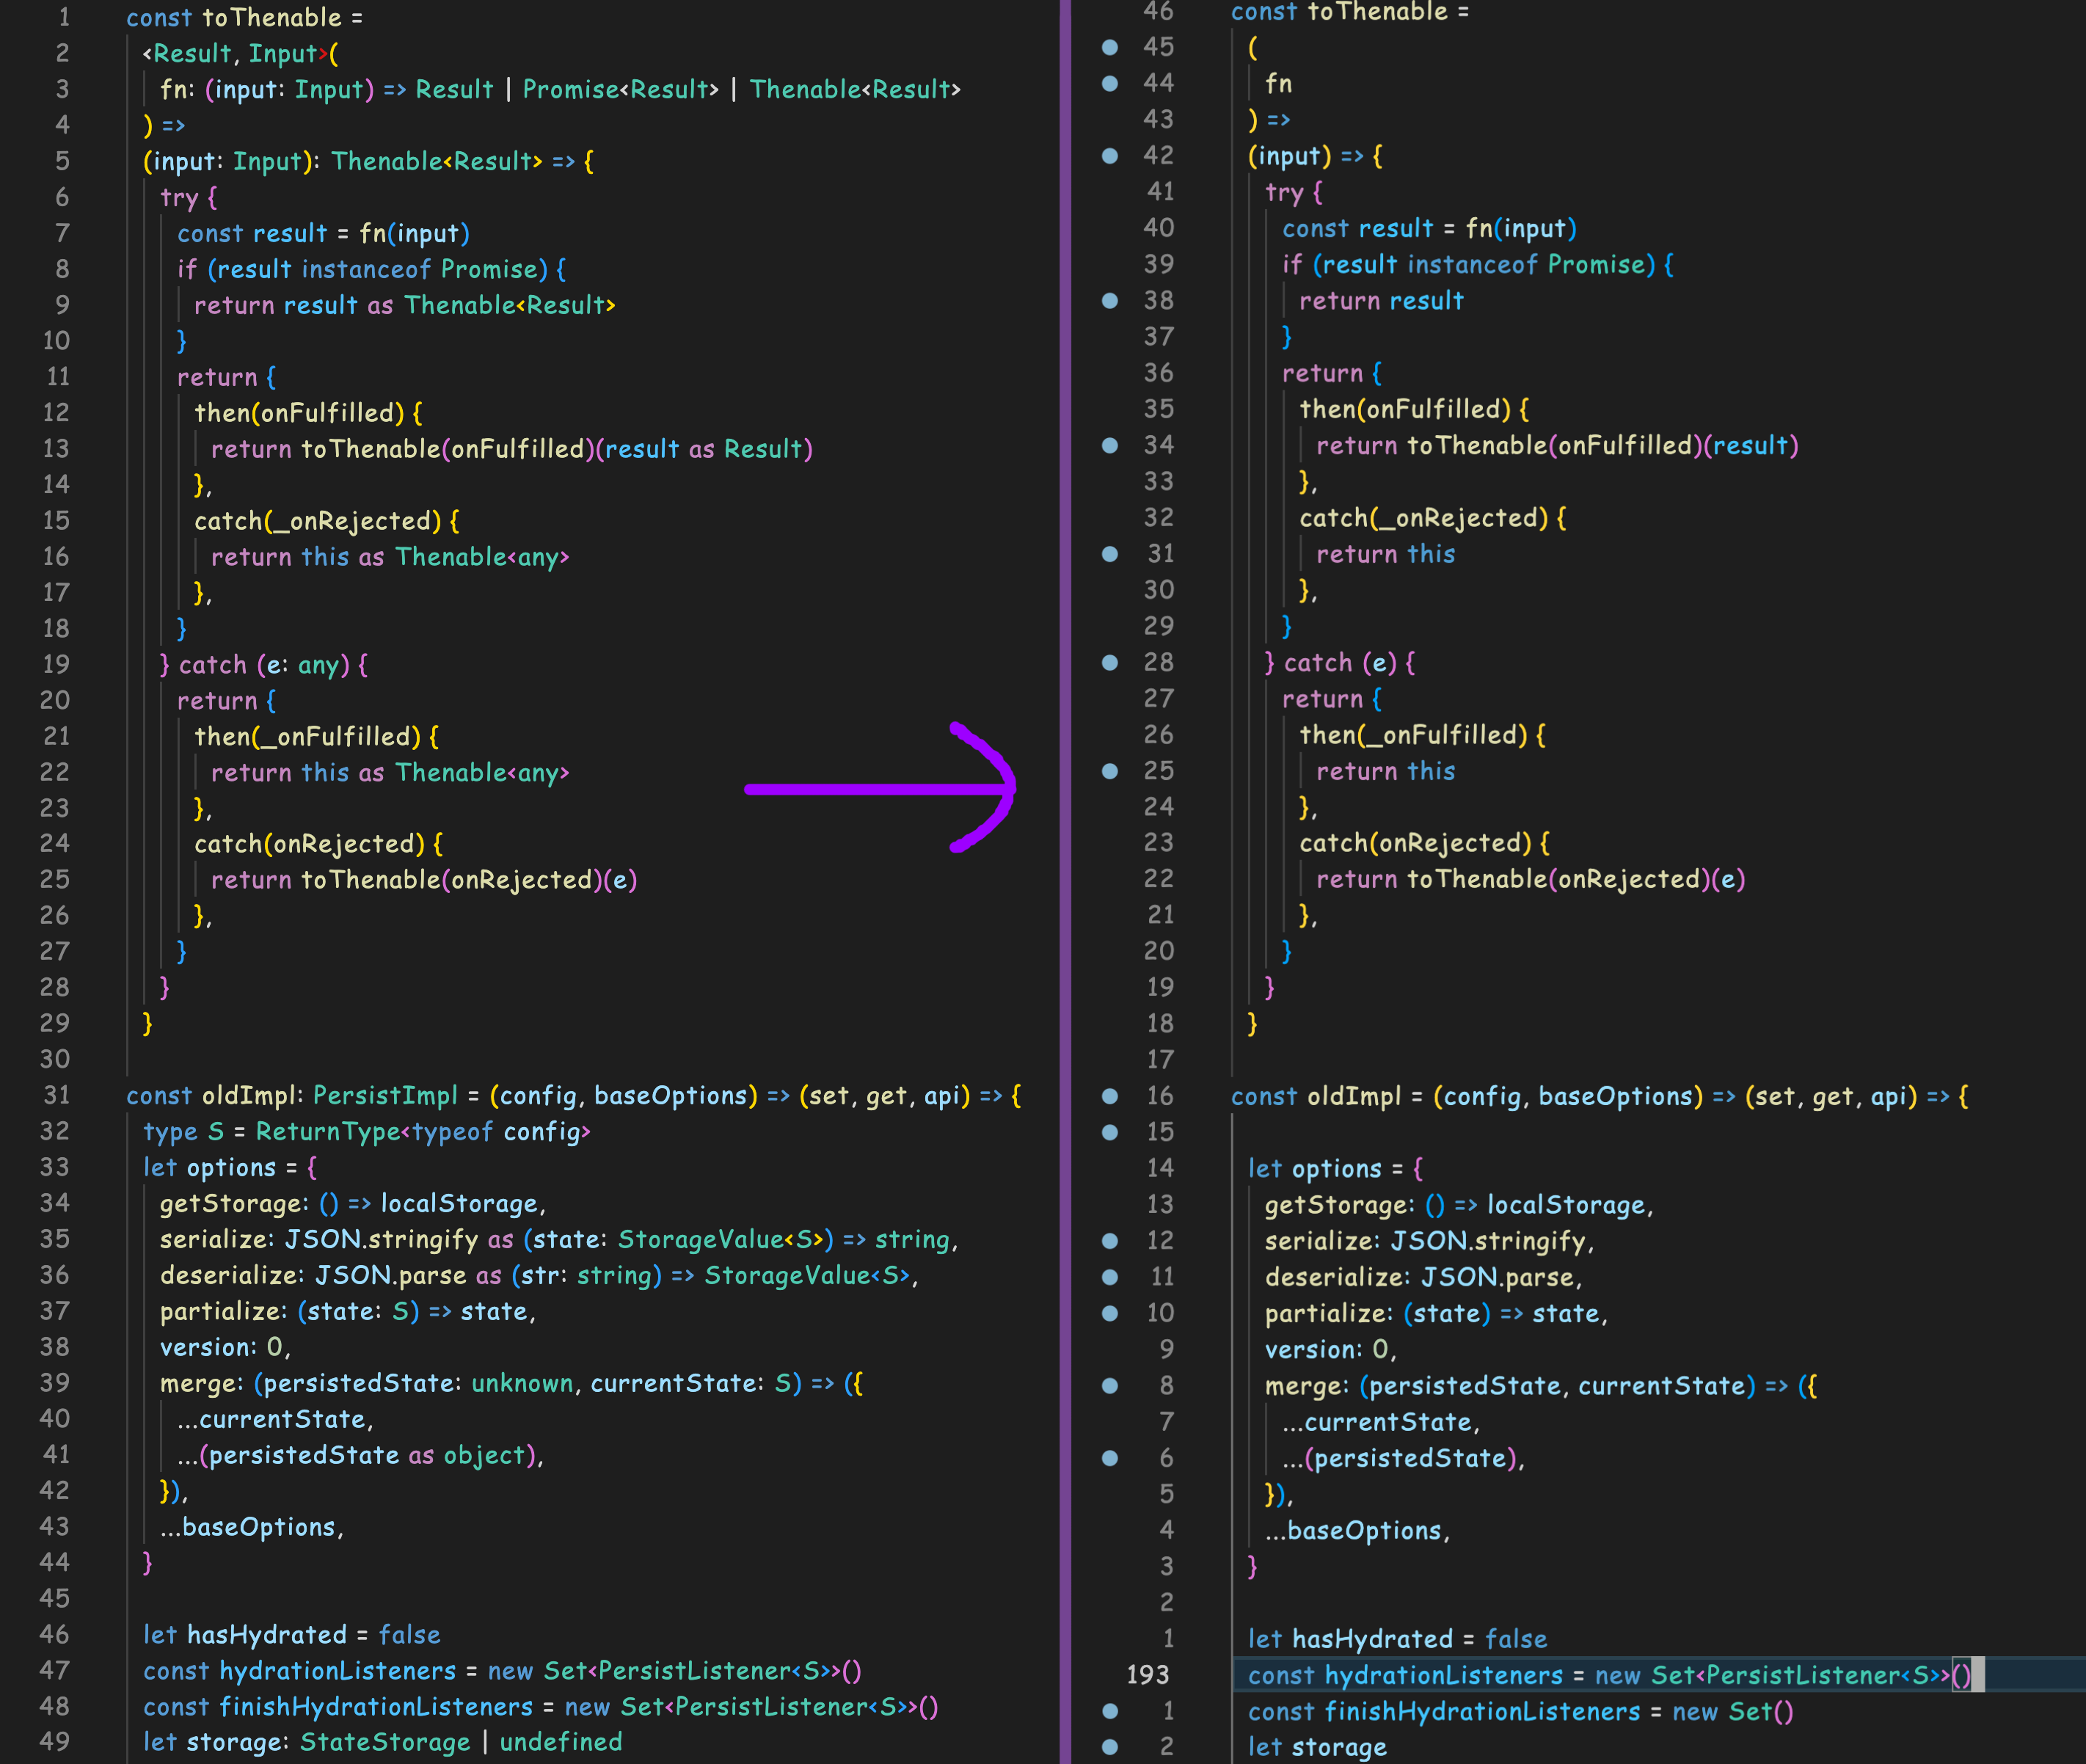This screenshot has width=2086, height=1764.
Task: Click the toThenable declaration on line 1
Action: pyautogui.click(x=244, y=17)
